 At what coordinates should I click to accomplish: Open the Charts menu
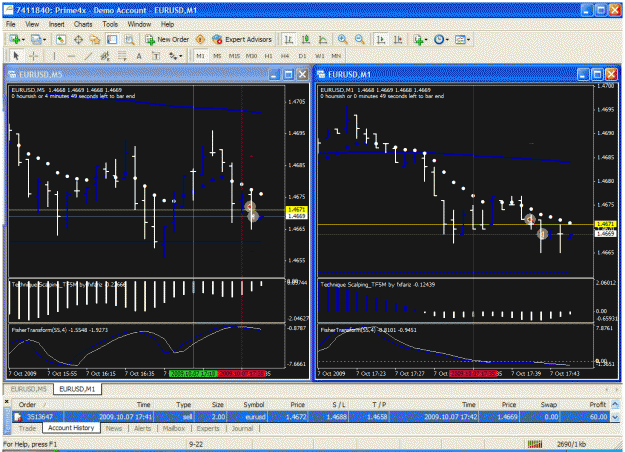[83, 24]
